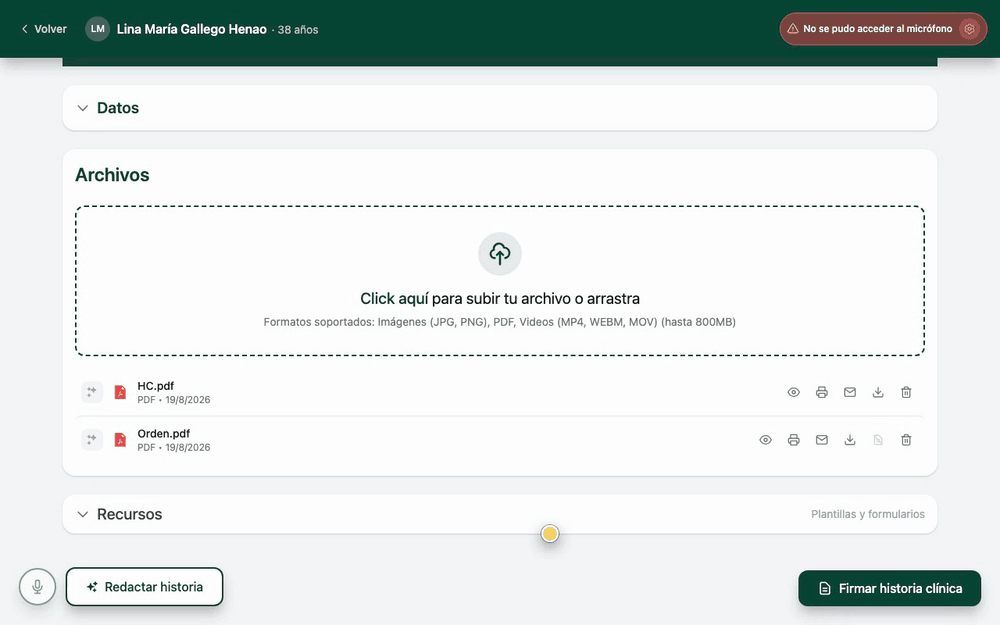Image resolution: width=1000 pixels, height=625 pixels.
Task: Expand the Recursos section
Action: [x=500, y=514]
